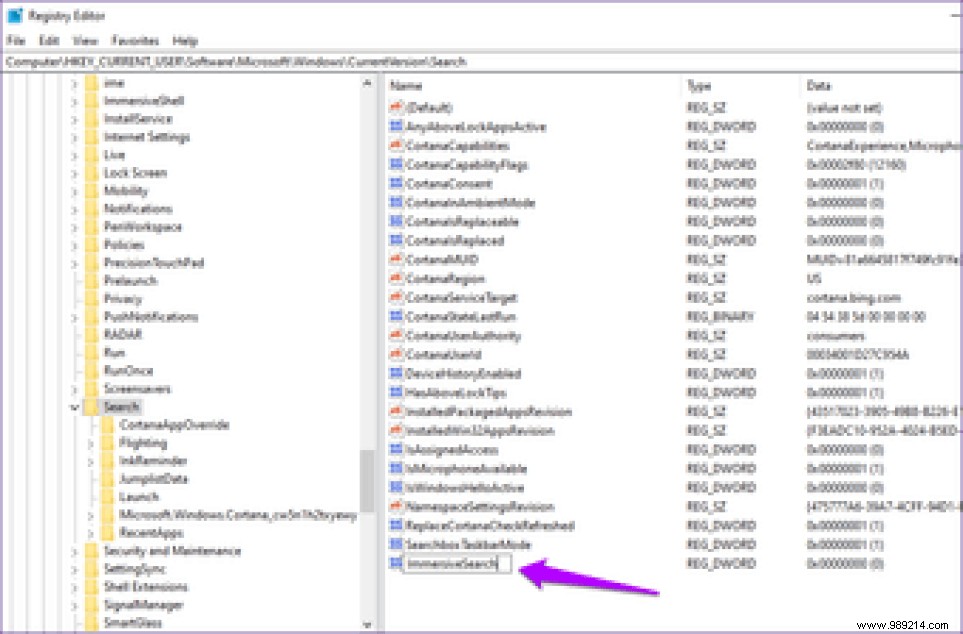Viewport: 963px width, 634px height.
Task: Open the Favorites menu
Action: coord(135,41)
